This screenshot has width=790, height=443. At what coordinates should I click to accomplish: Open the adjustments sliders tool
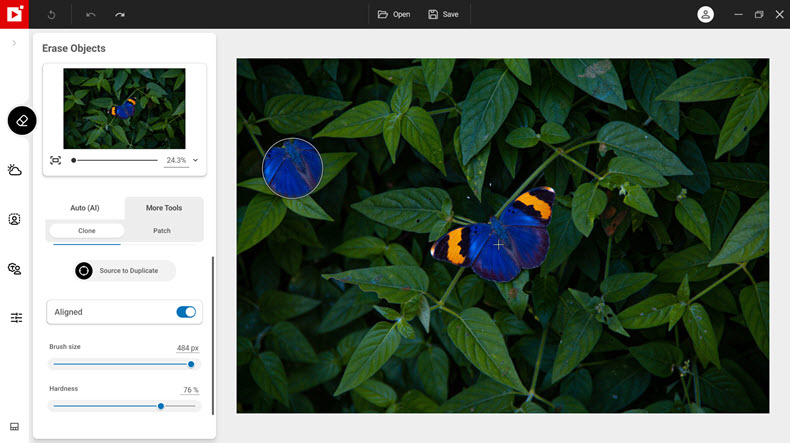(16, 318)
